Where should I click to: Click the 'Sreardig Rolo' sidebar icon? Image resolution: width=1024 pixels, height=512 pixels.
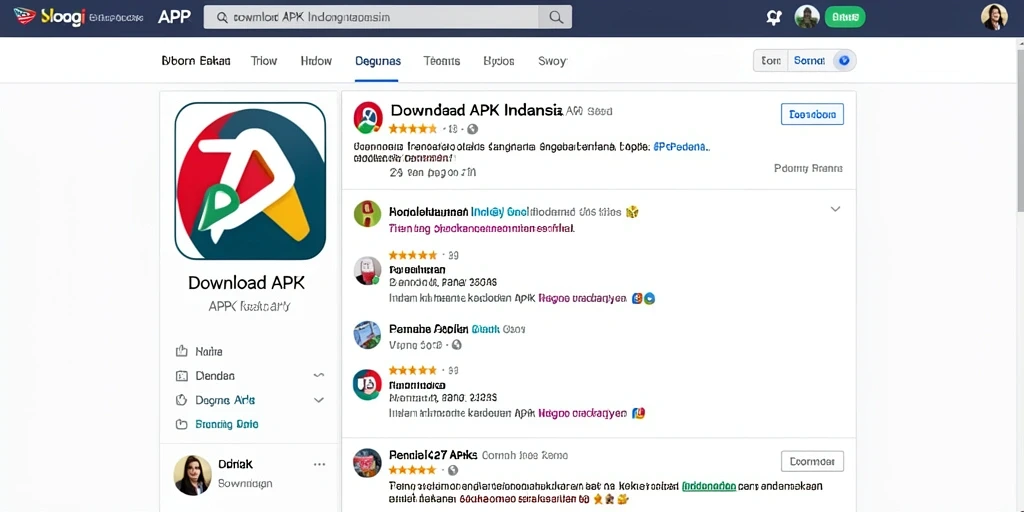[x=182, y=424]
